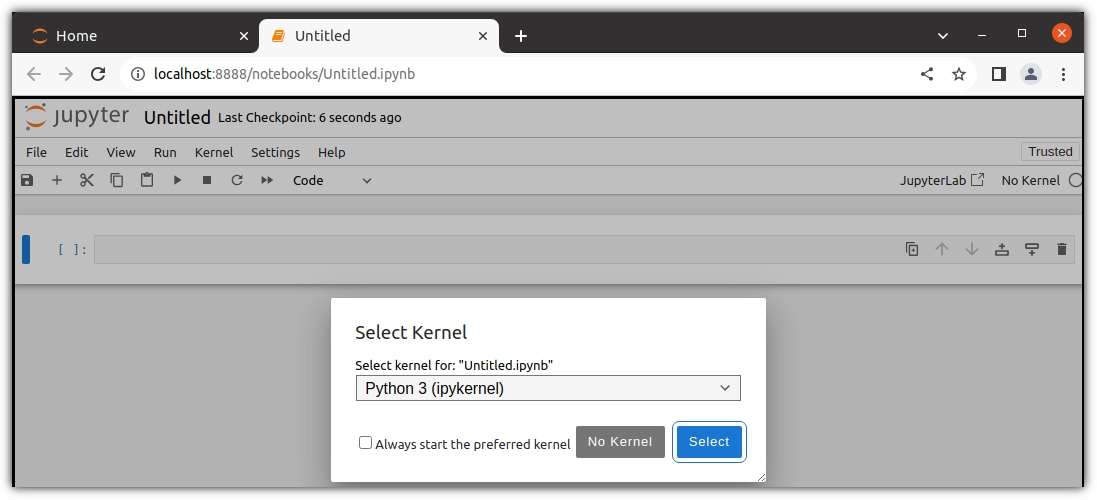The width and height of the screenshot is (1097, 500).
Task: Open a new browser tab
Action: [x=521, y=36]
